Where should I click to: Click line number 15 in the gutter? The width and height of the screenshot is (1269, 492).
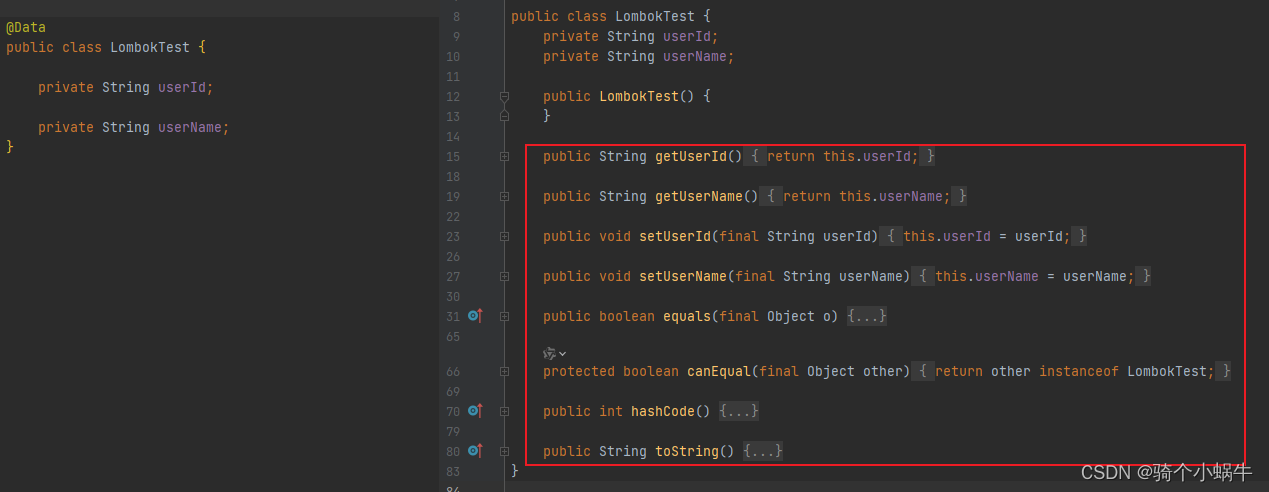[452, 157]
